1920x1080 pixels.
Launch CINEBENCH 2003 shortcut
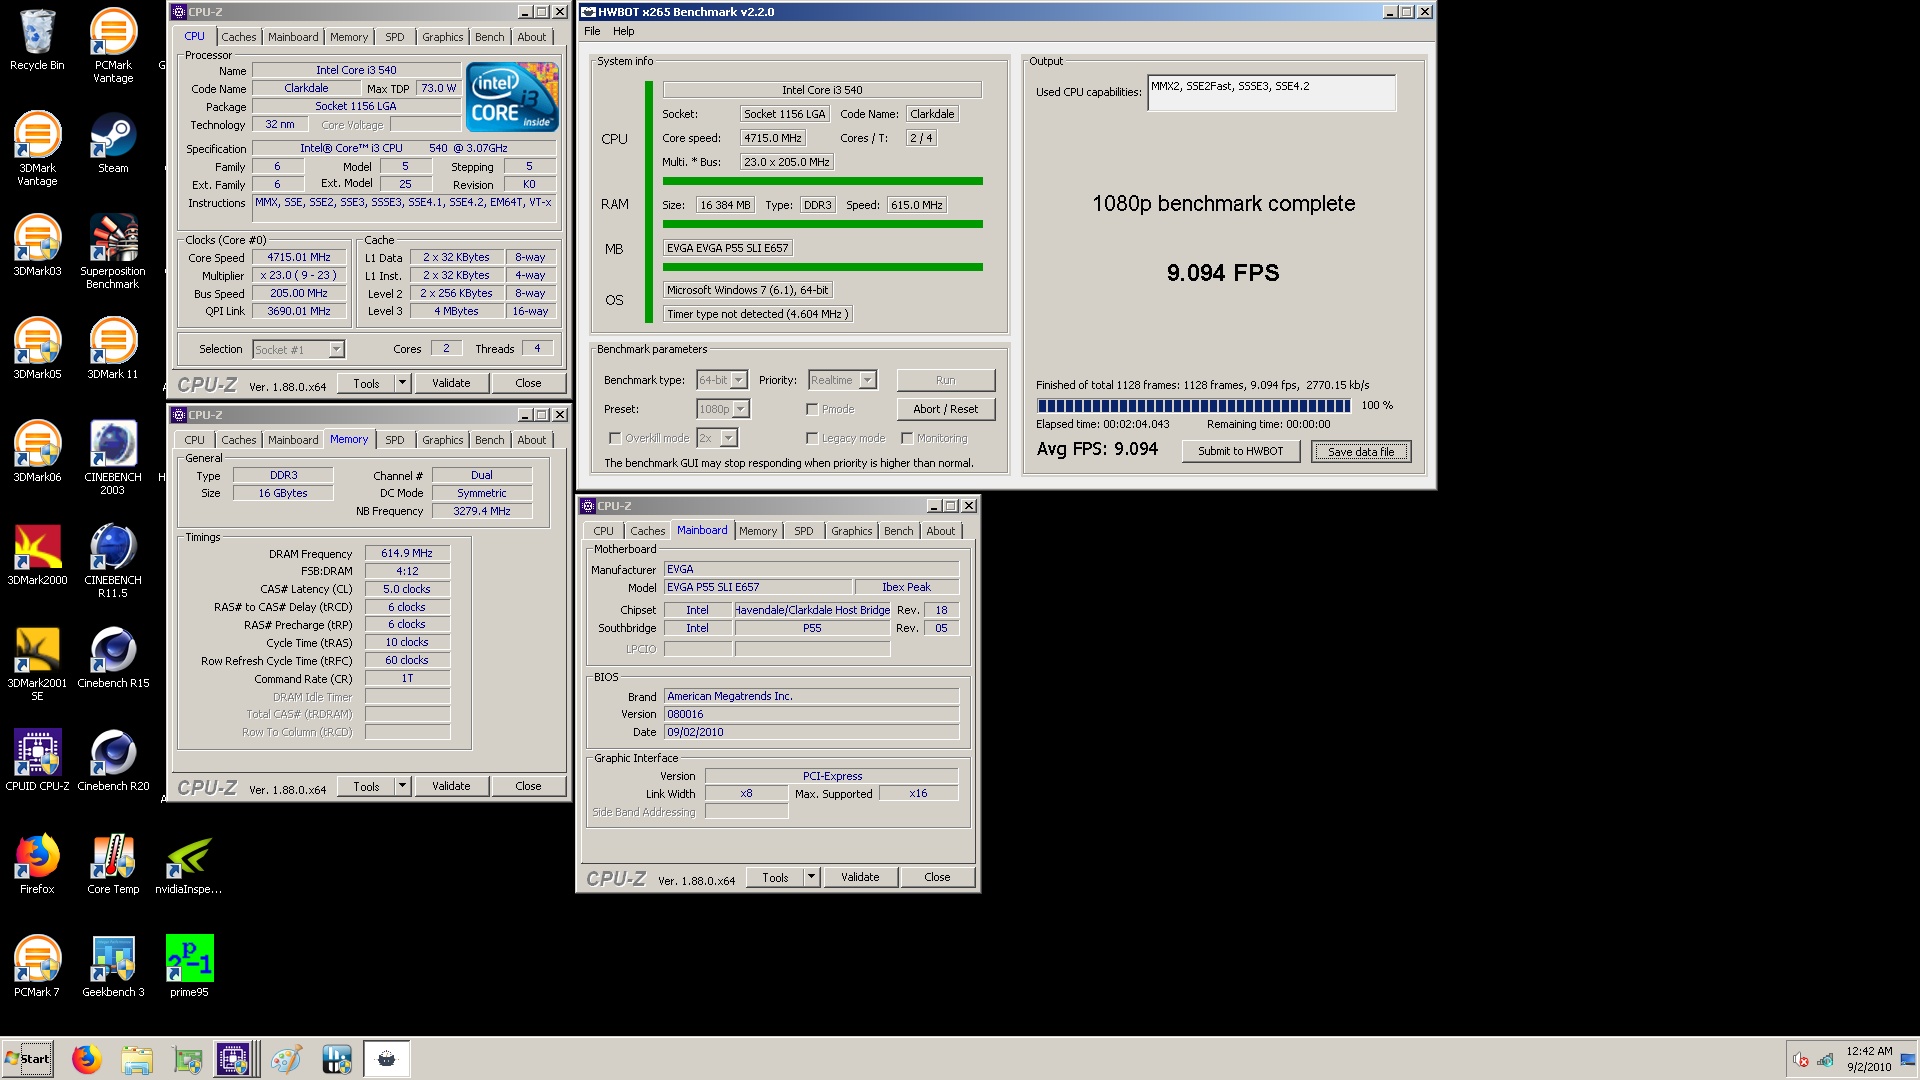[113, 458]
